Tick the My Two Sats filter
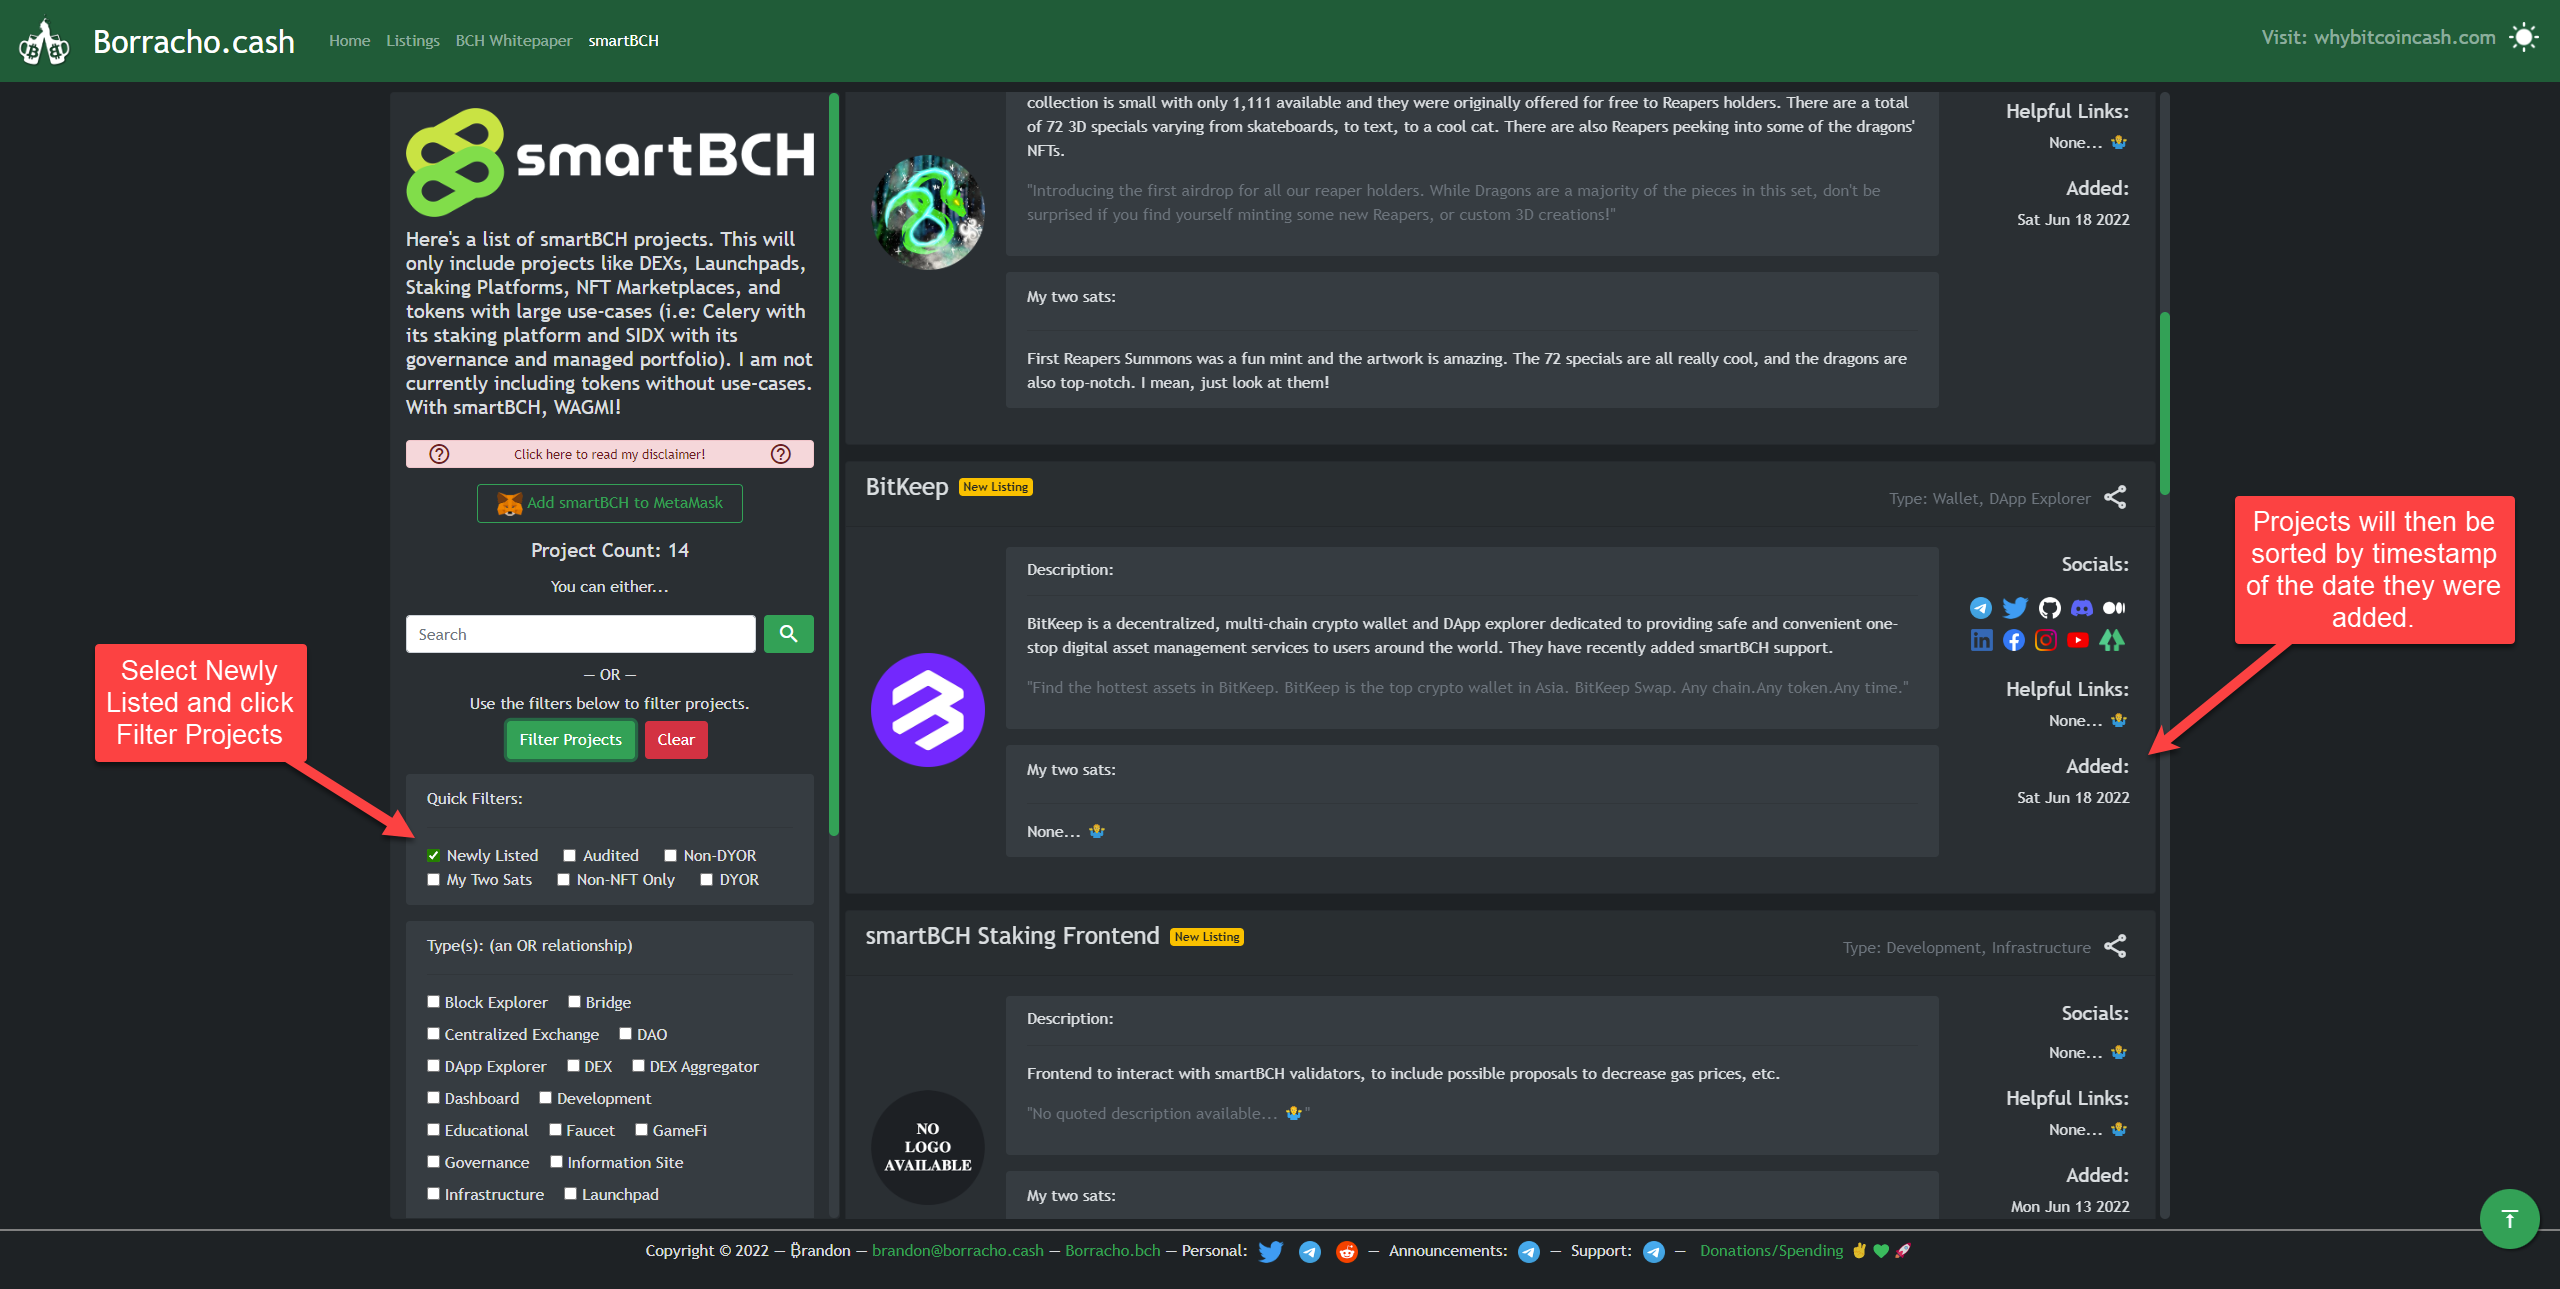 (433, 880)
